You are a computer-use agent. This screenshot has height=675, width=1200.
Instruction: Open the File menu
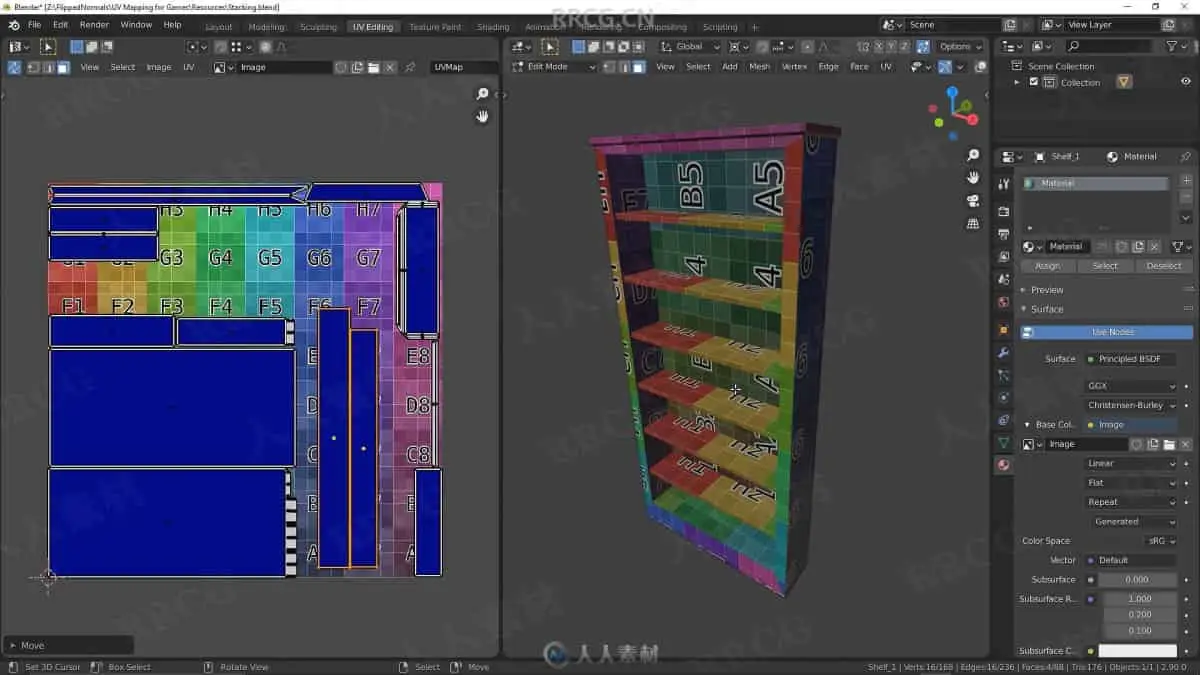(35, 24)
